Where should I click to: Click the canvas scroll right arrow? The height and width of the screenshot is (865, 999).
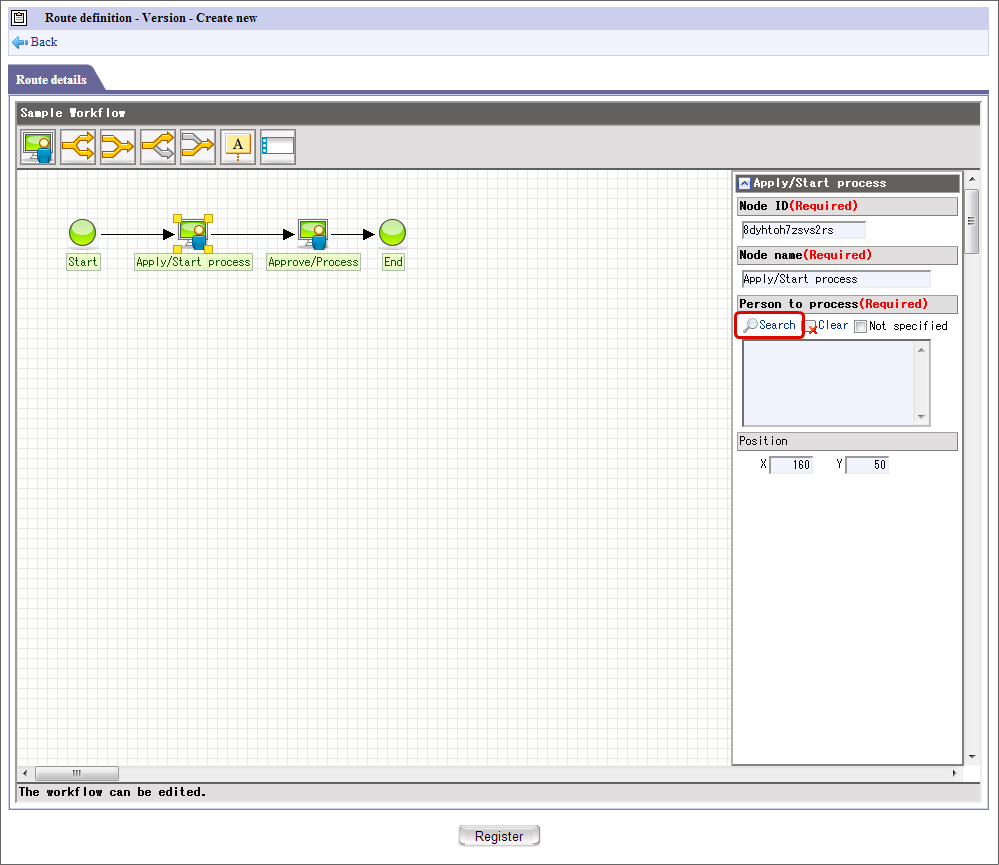click(954, 773)
